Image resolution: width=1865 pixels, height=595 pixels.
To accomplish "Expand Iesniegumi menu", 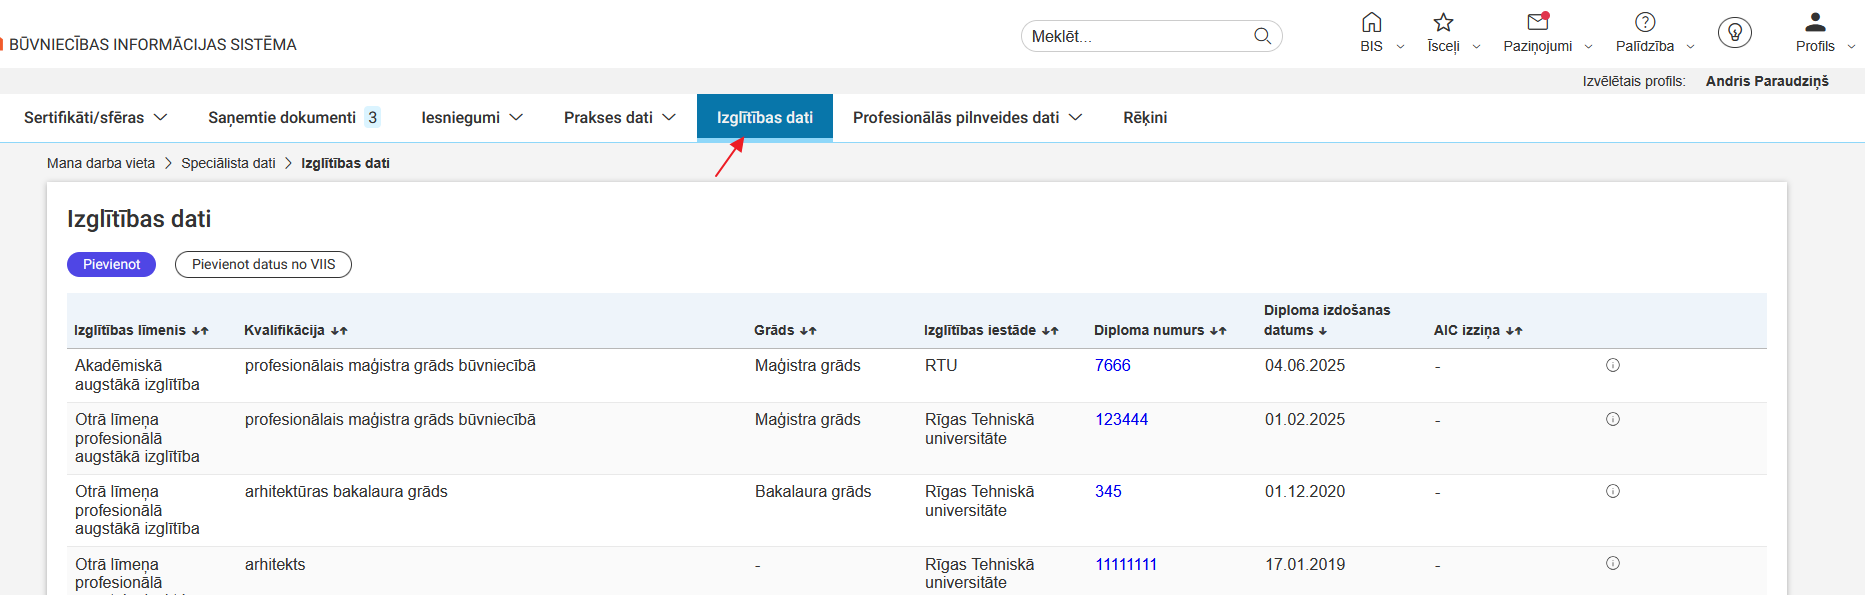I will click(472, 118).
